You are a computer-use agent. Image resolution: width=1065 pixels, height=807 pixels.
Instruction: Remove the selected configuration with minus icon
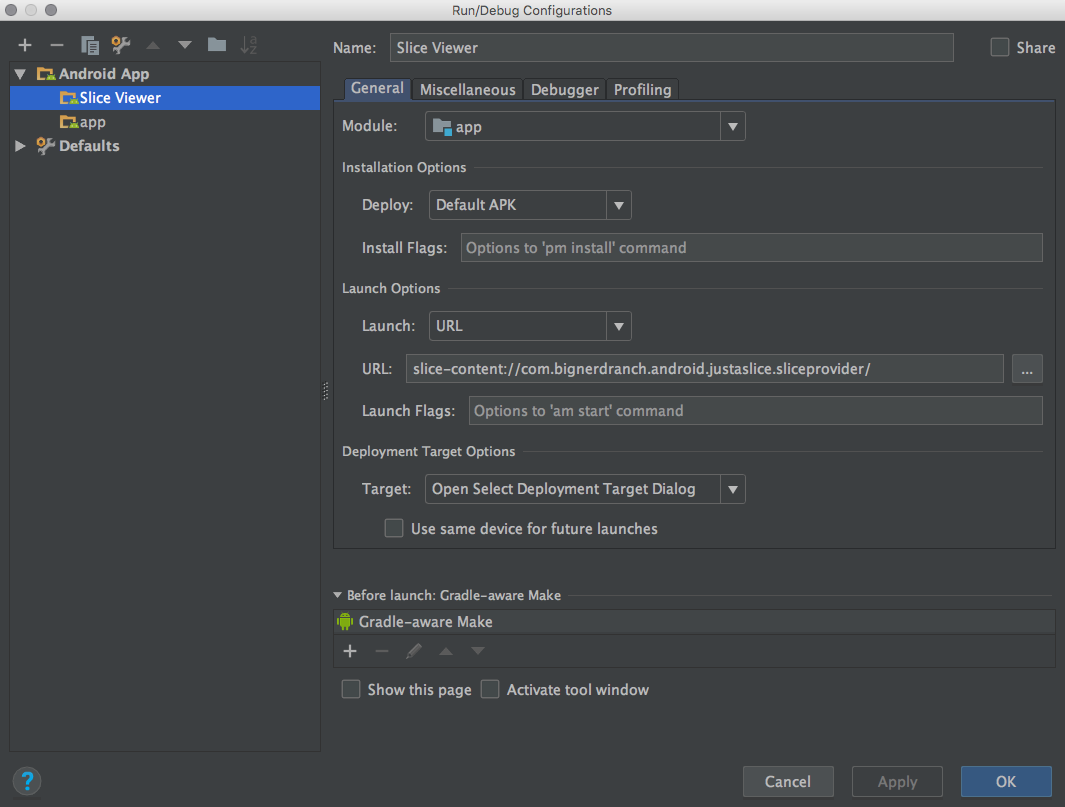pos(57,46)
